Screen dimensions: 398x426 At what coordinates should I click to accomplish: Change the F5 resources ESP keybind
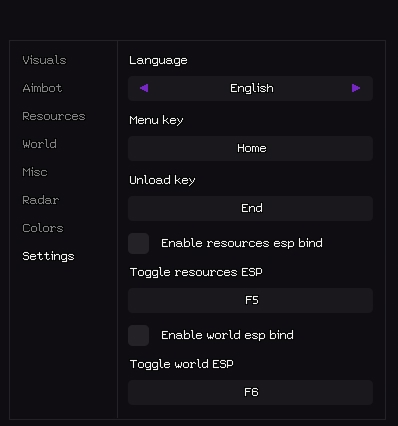tap(250, 300)
